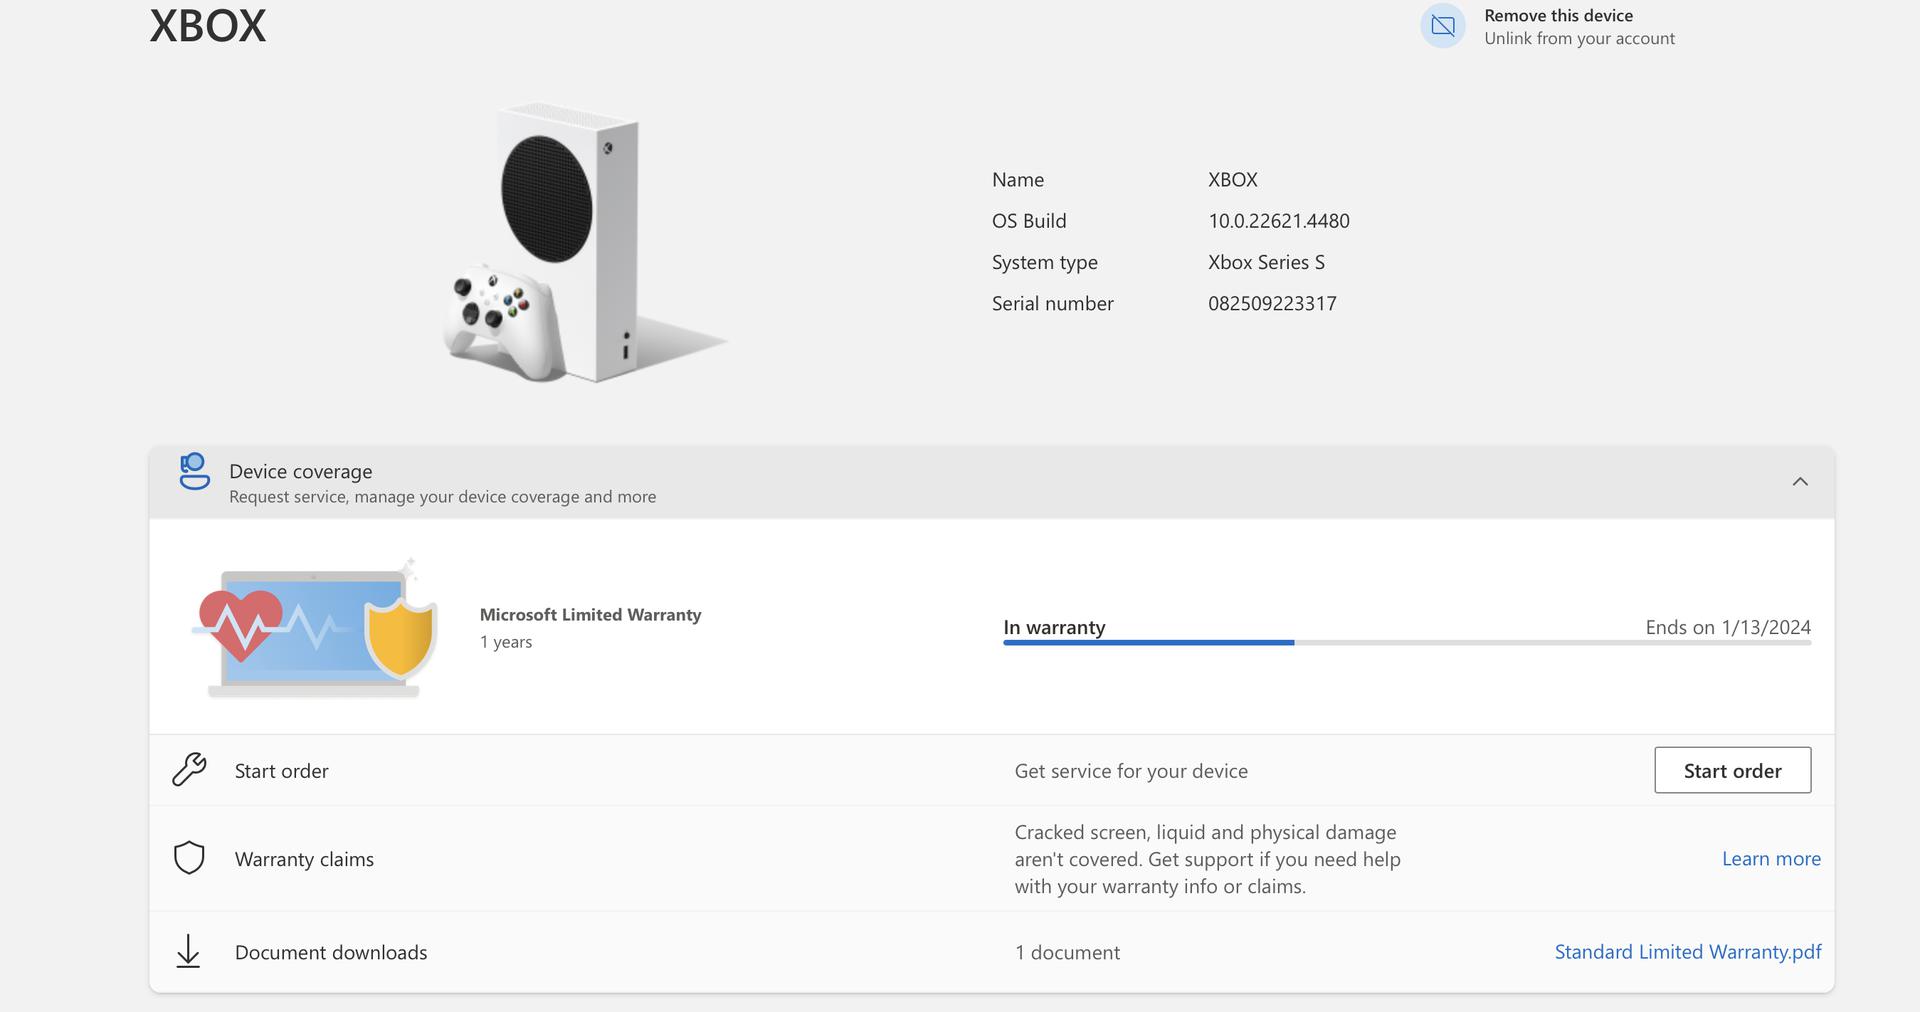Click the XBOX page heading
Viewport: 1920px width, 1012px height.
pos(208,26)
